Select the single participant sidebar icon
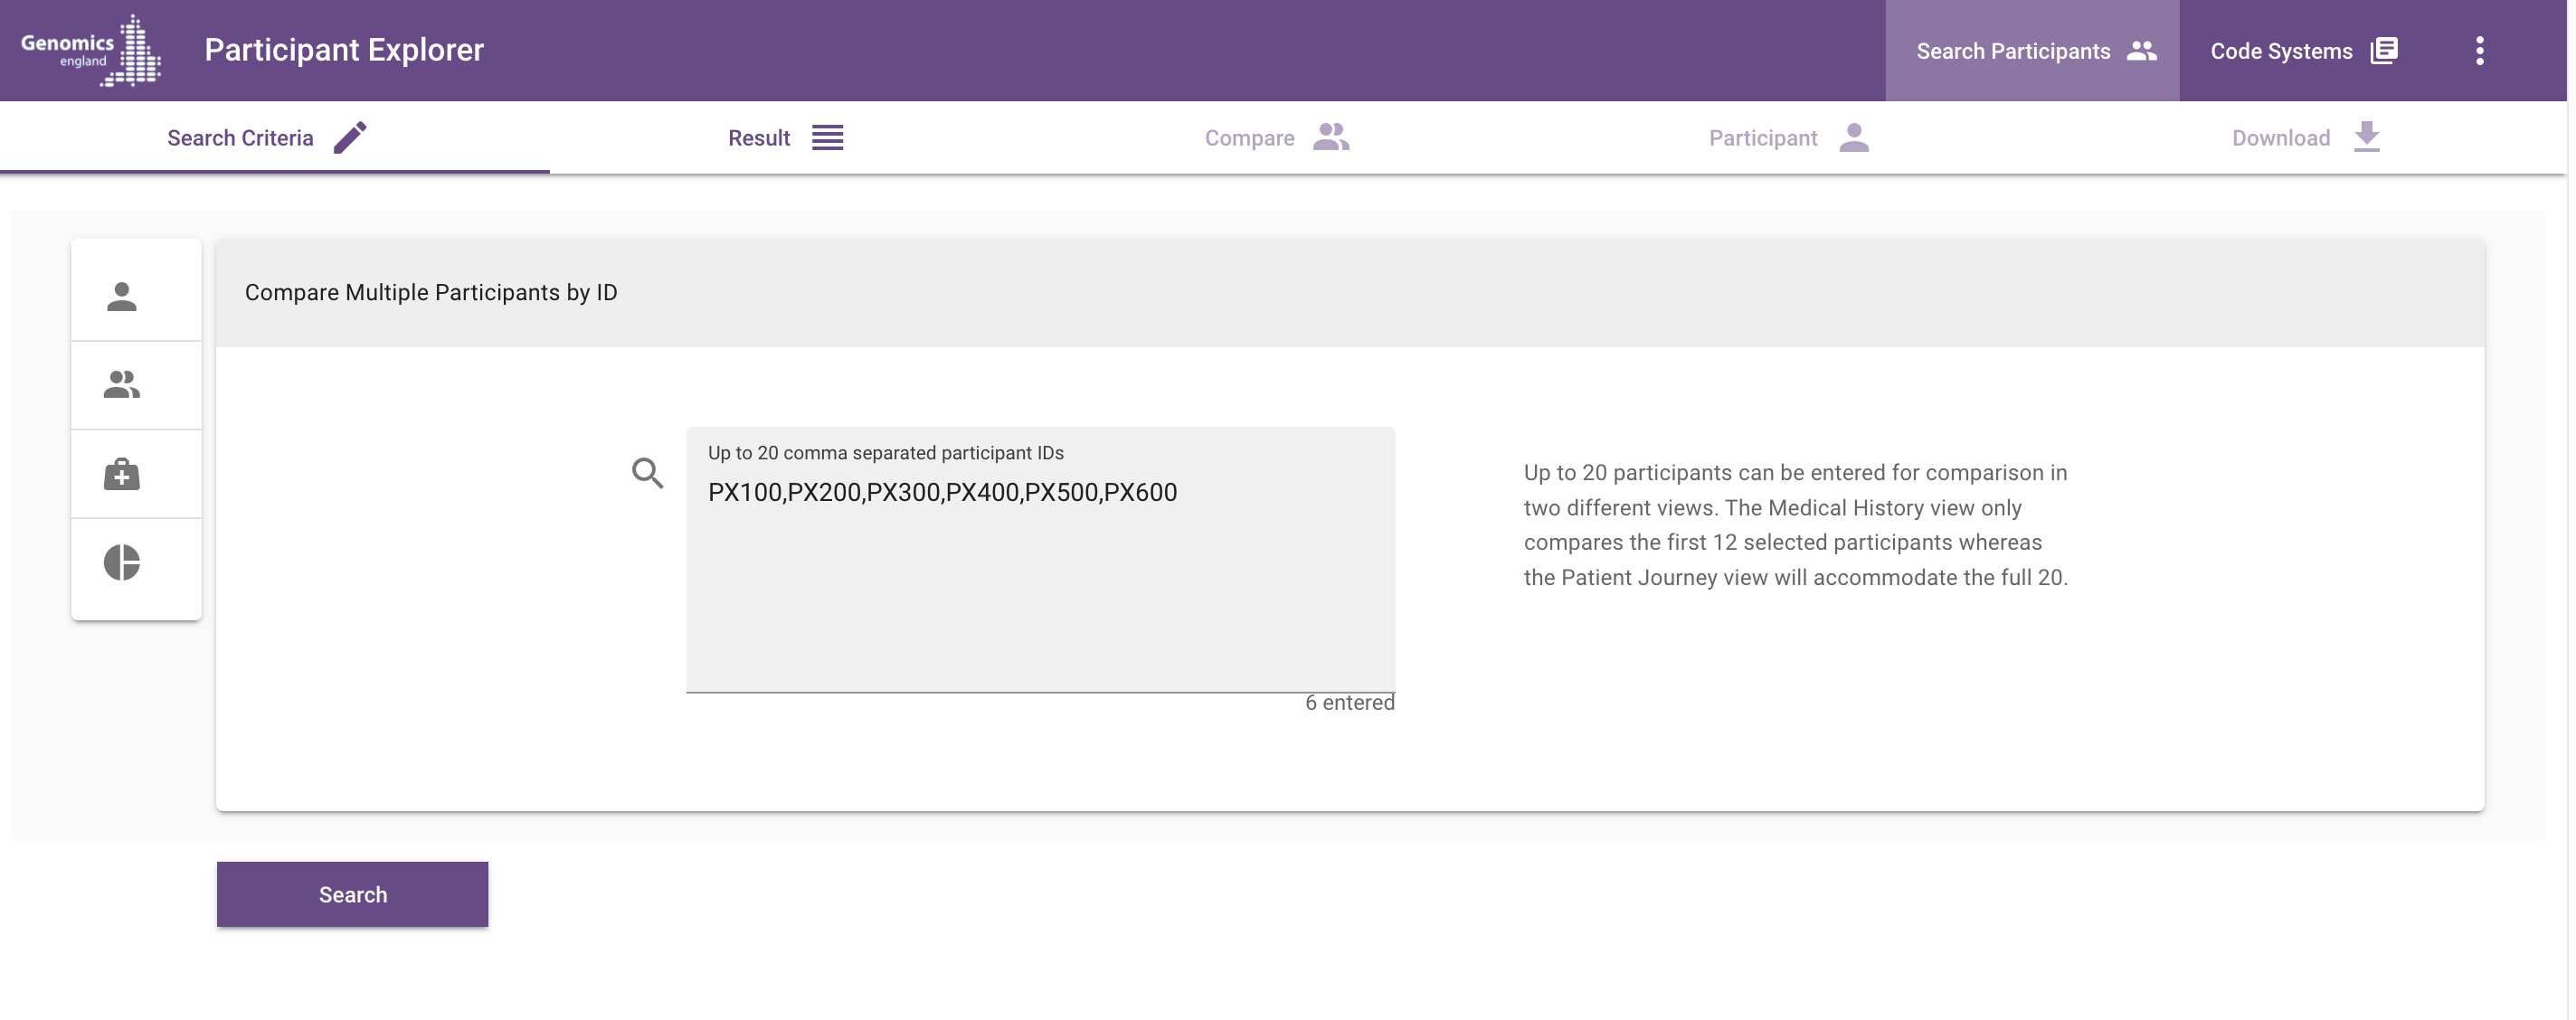 pos(122,296)
